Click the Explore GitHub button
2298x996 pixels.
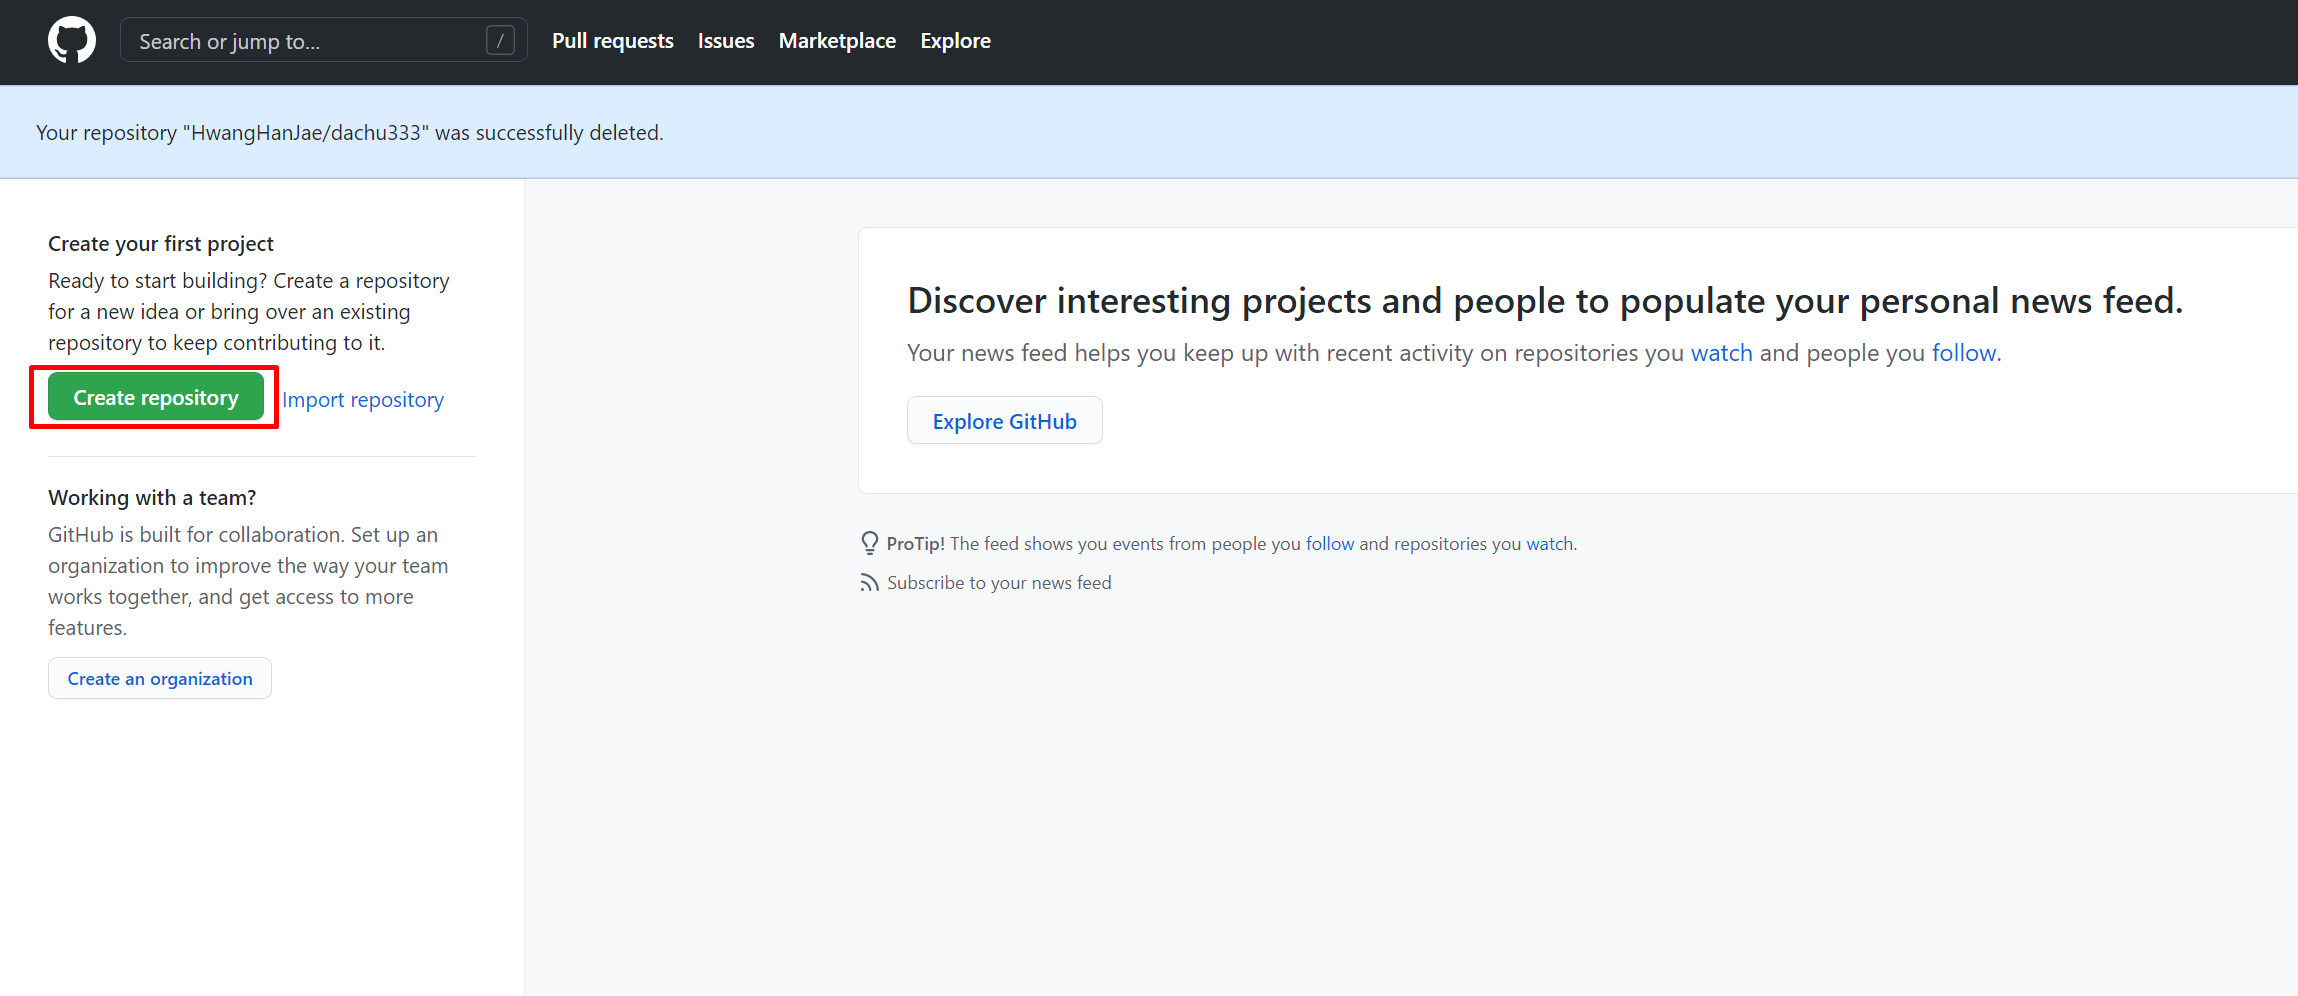point(1005,421)
